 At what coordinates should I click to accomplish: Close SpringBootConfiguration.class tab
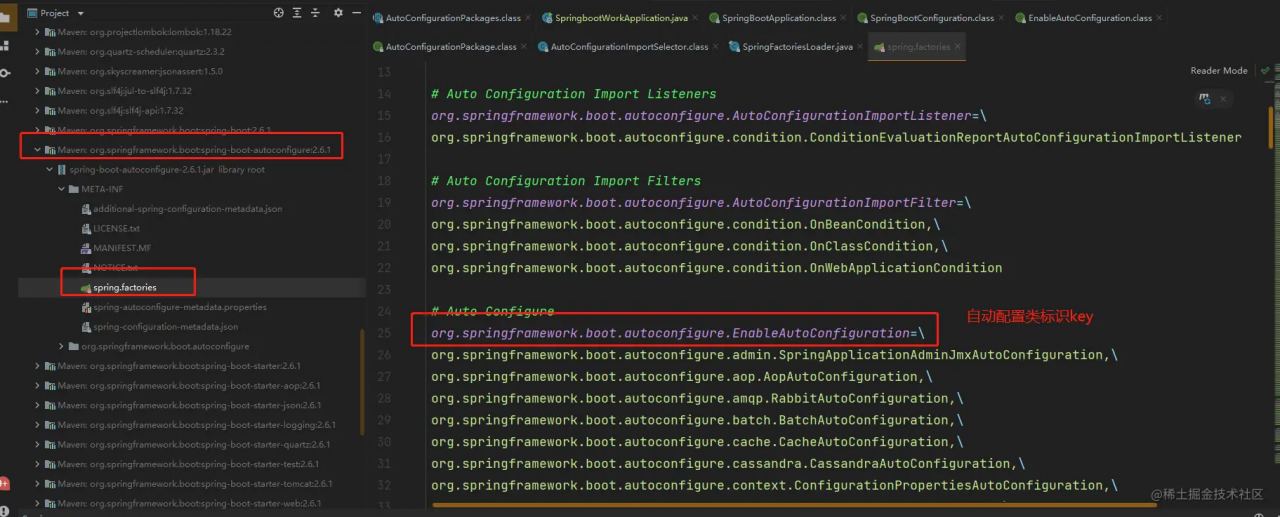1001,18
